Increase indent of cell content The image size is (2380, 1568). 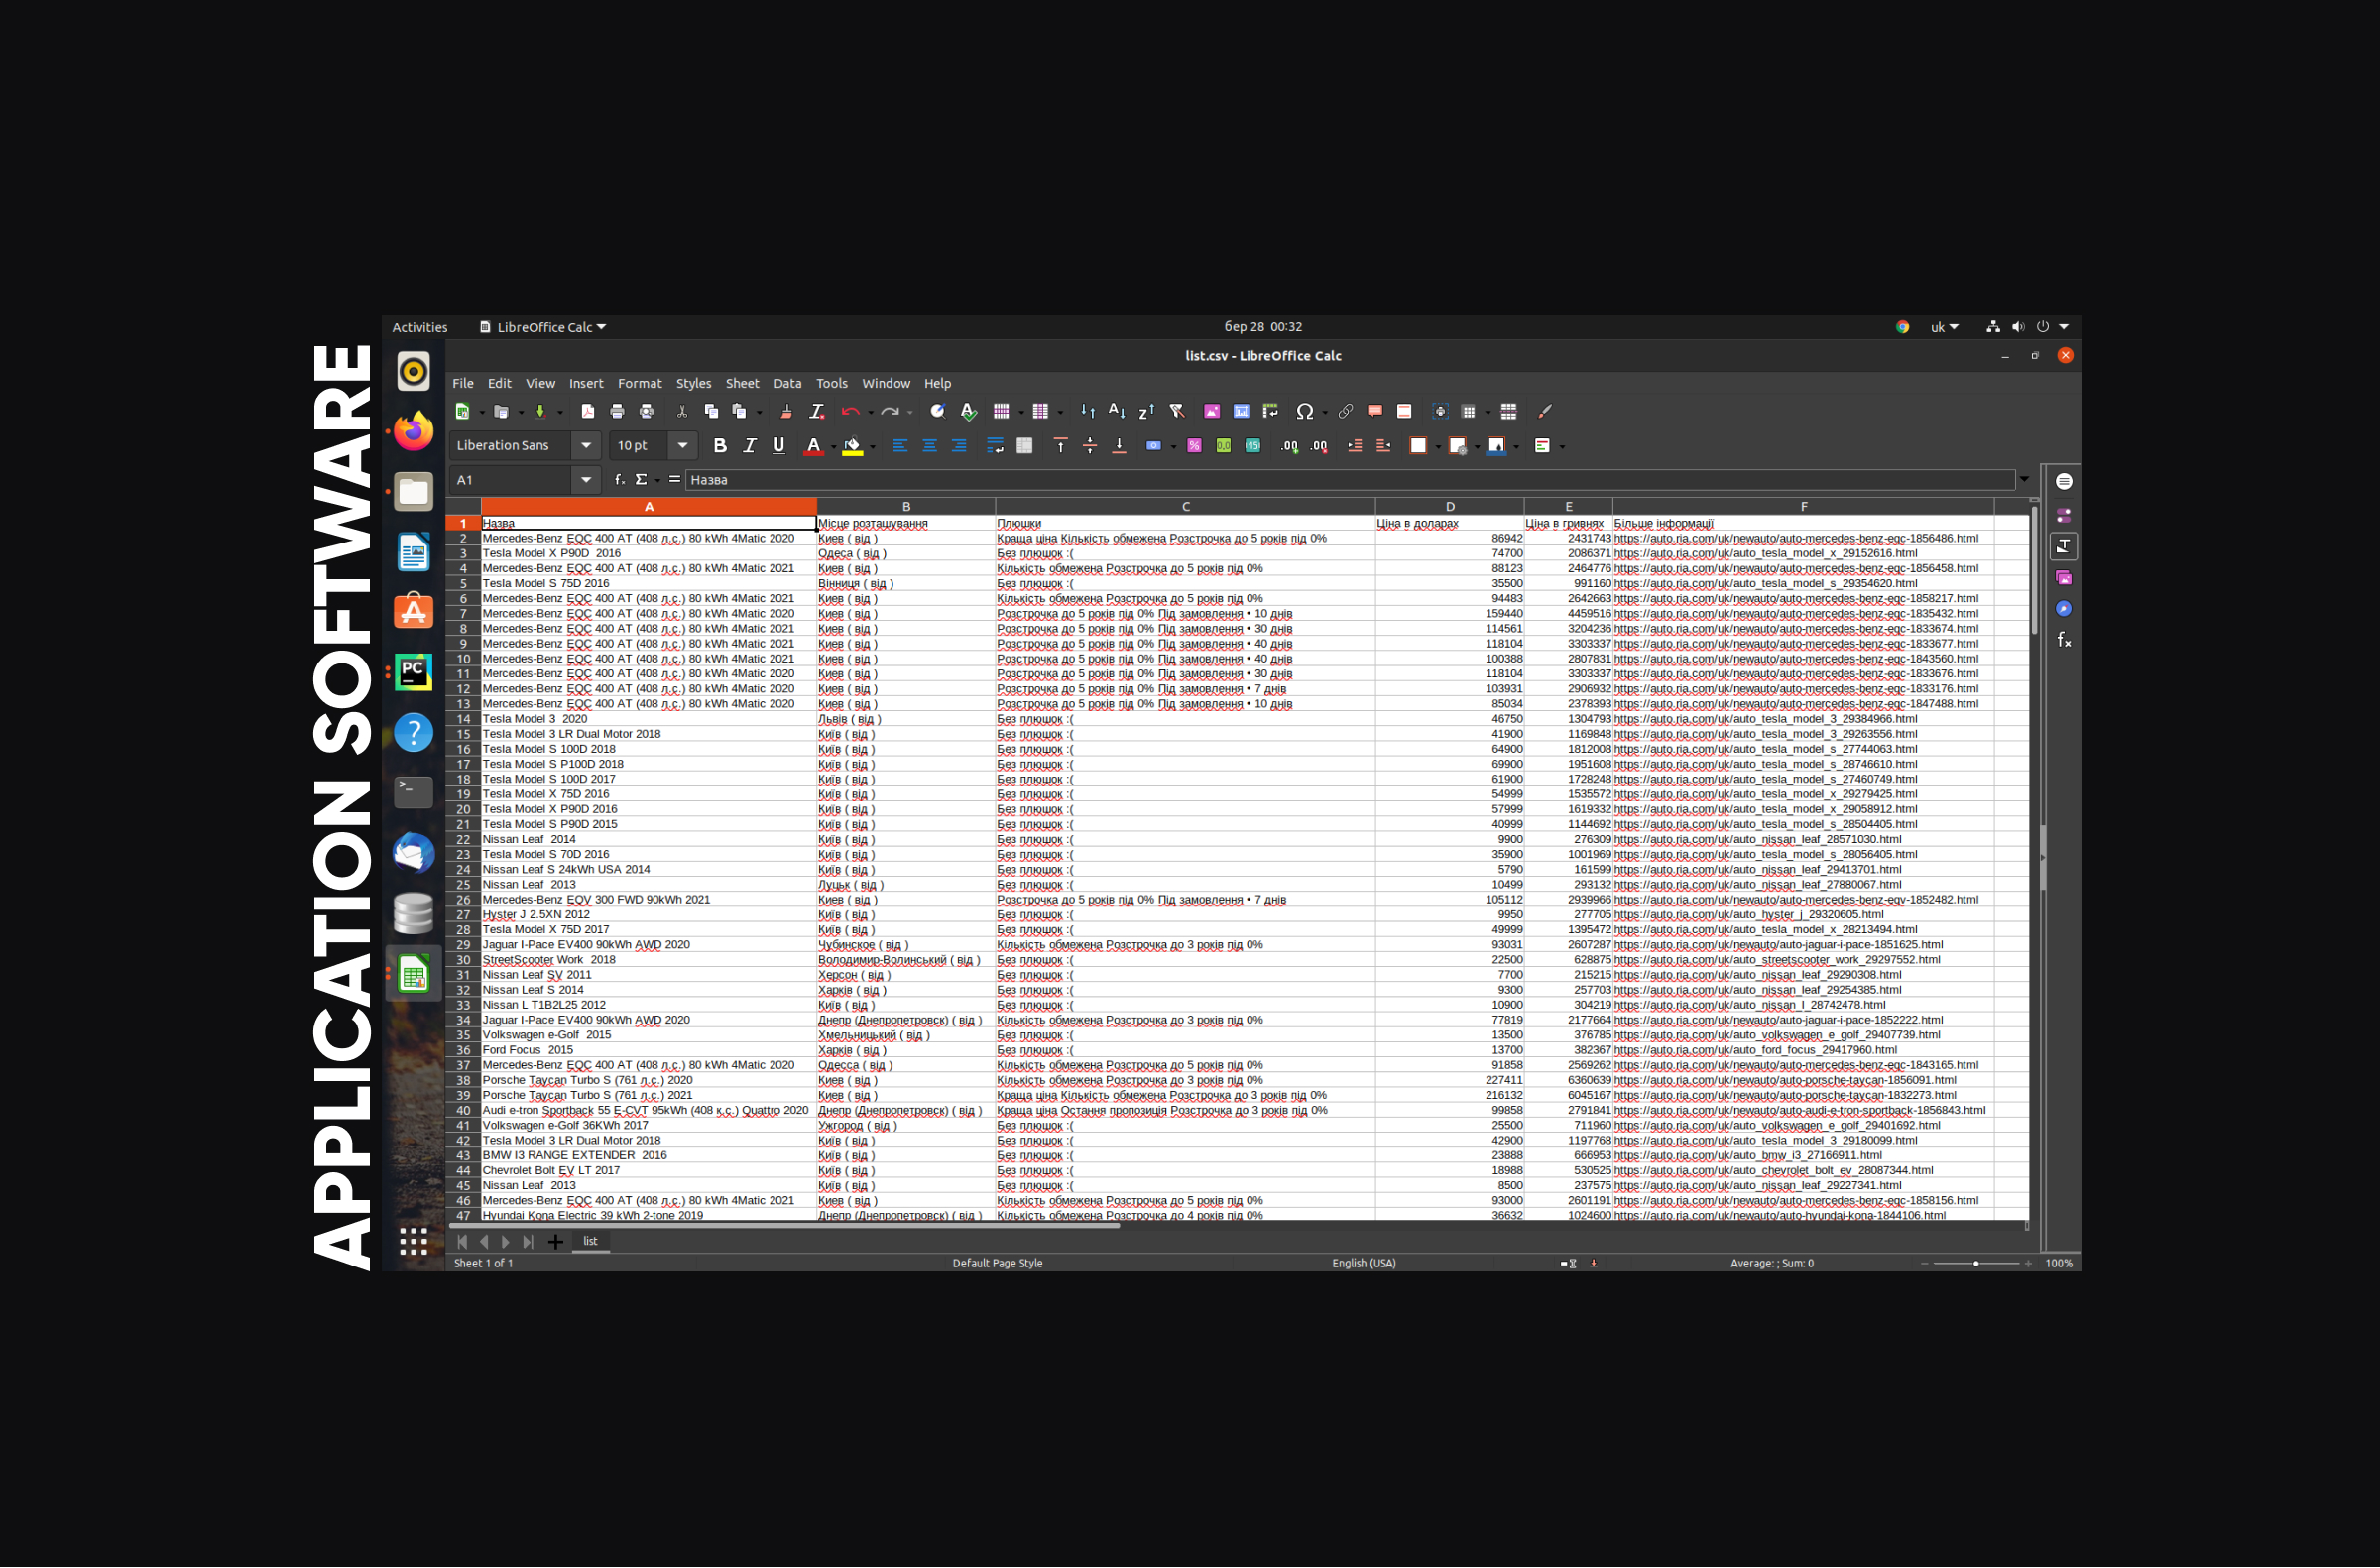click(x=1355, y=446)
